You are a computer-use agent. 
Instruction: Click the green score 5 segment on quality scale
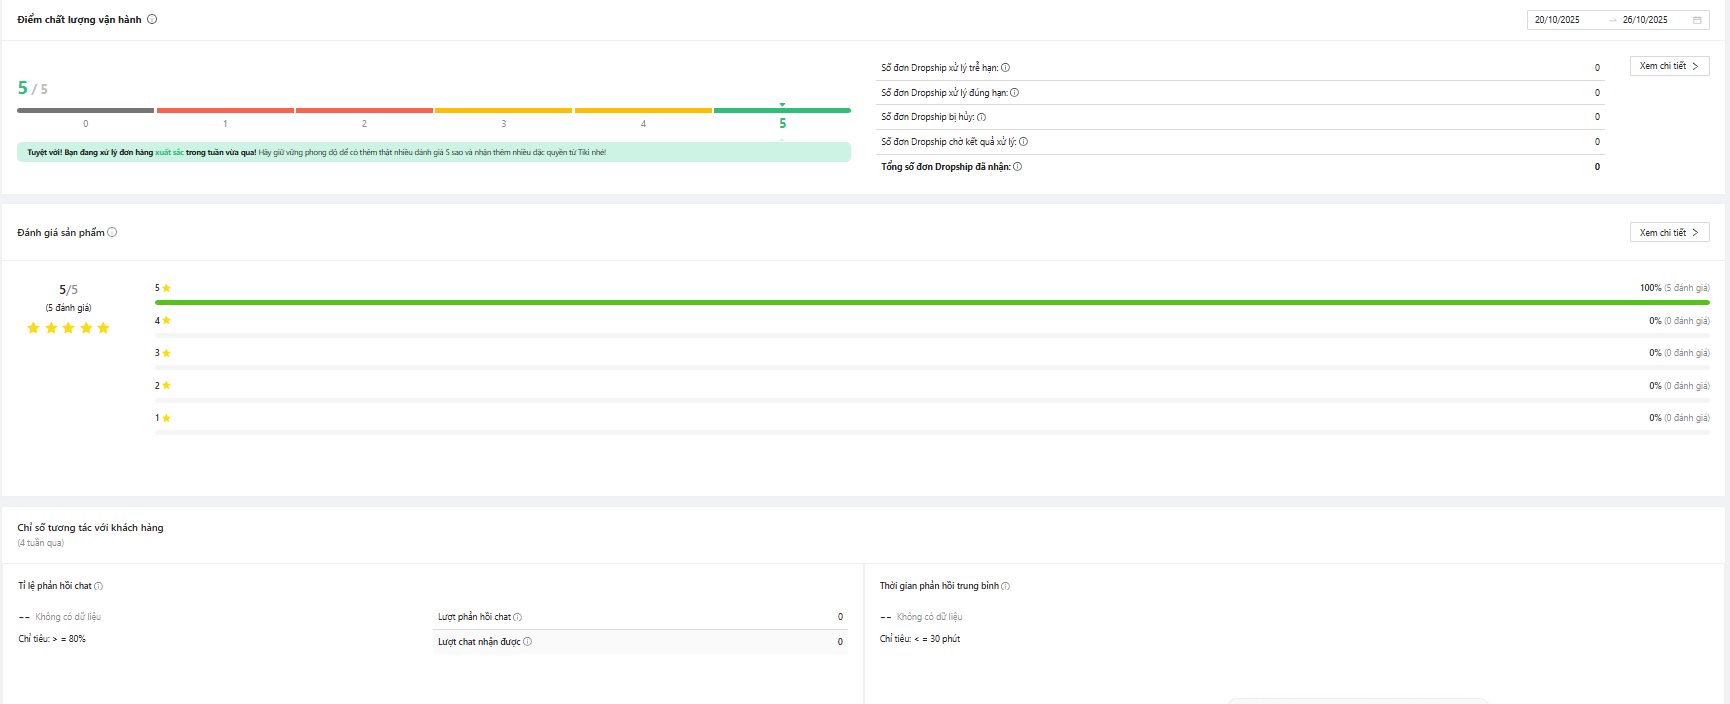(x=782, y=110)
